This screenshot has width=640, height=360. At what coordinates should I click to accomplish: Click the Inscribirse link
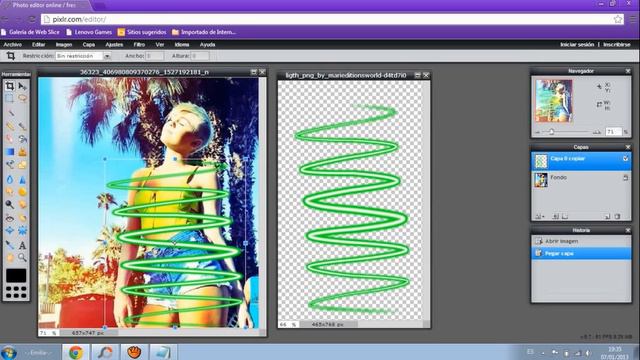click(617, 44)
